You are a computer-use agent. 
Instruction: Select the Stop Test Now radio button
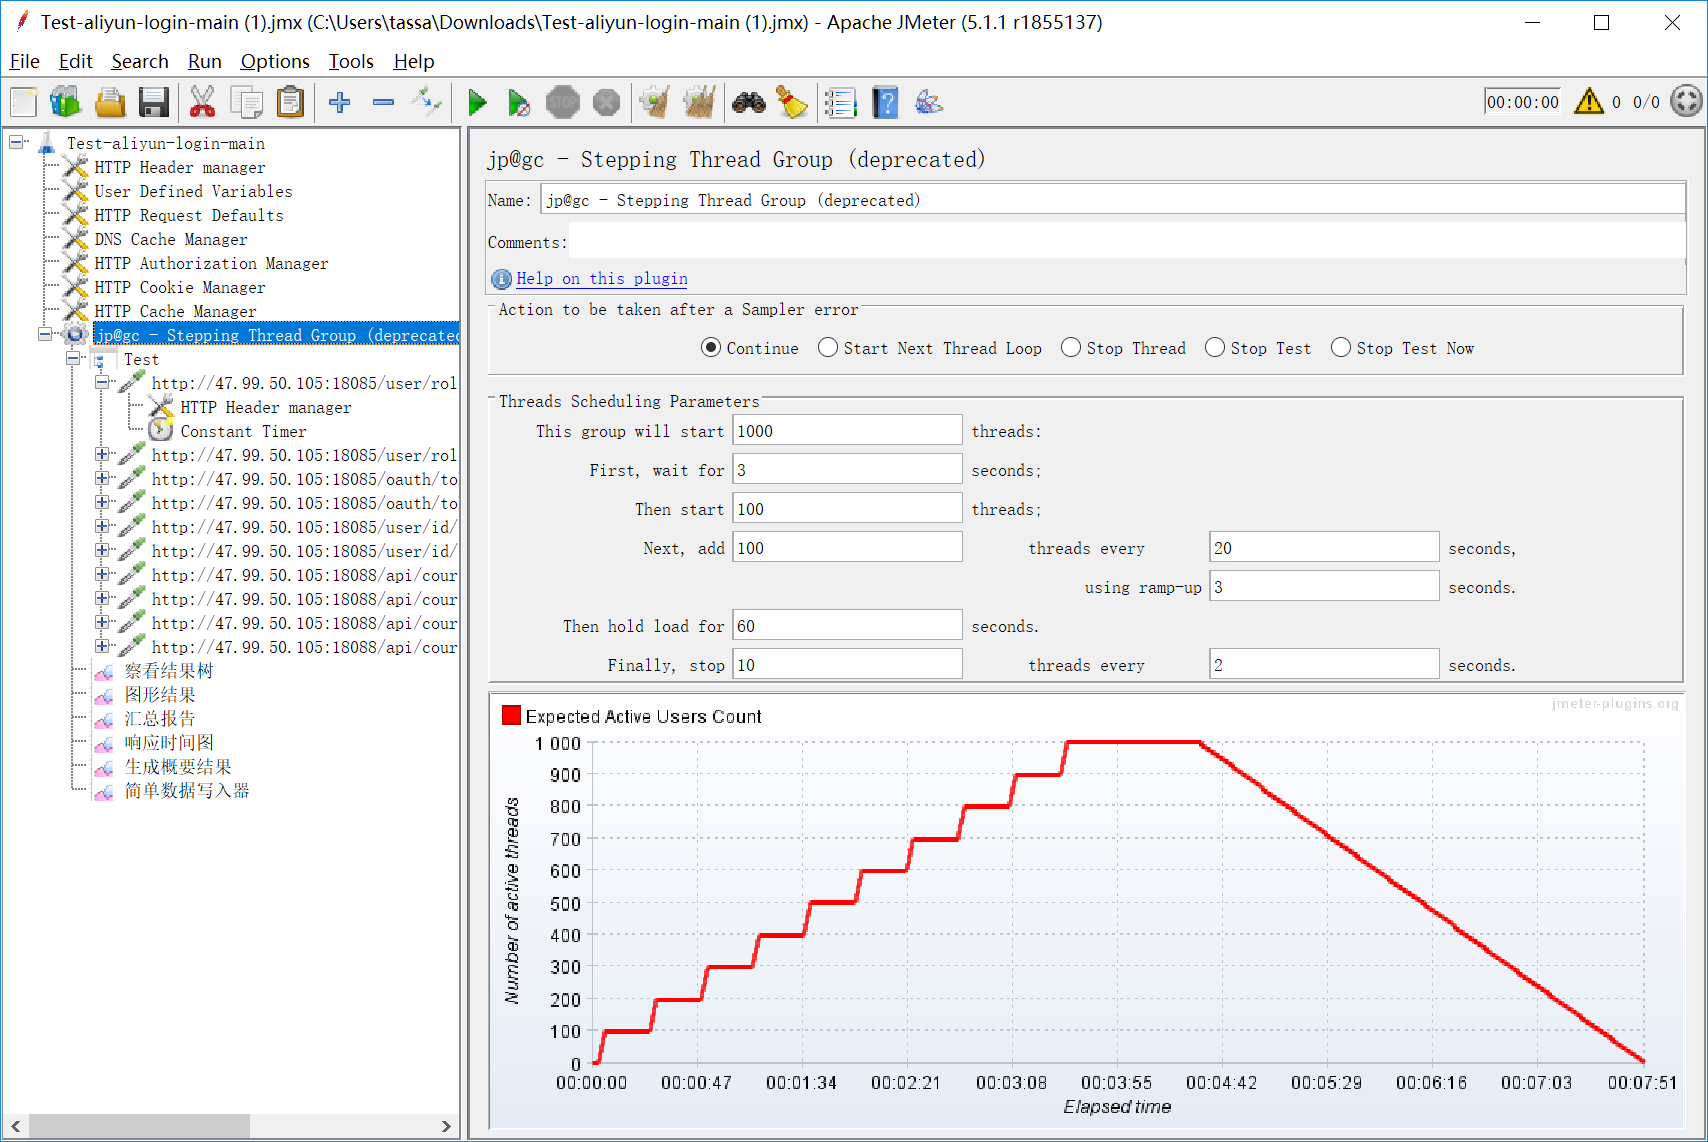pyautogui.click(x=1341, y=347)
